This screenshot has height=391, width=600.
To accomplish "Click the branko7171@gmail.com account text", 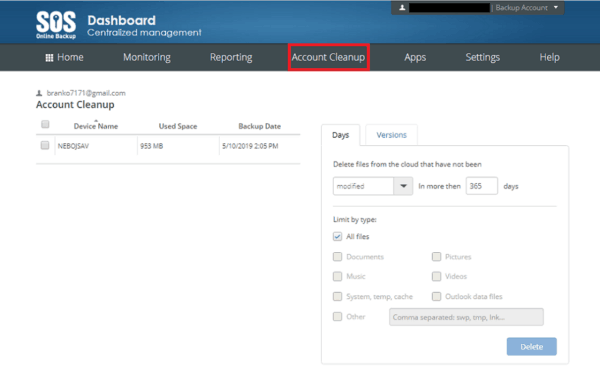I will pos(86,93).
